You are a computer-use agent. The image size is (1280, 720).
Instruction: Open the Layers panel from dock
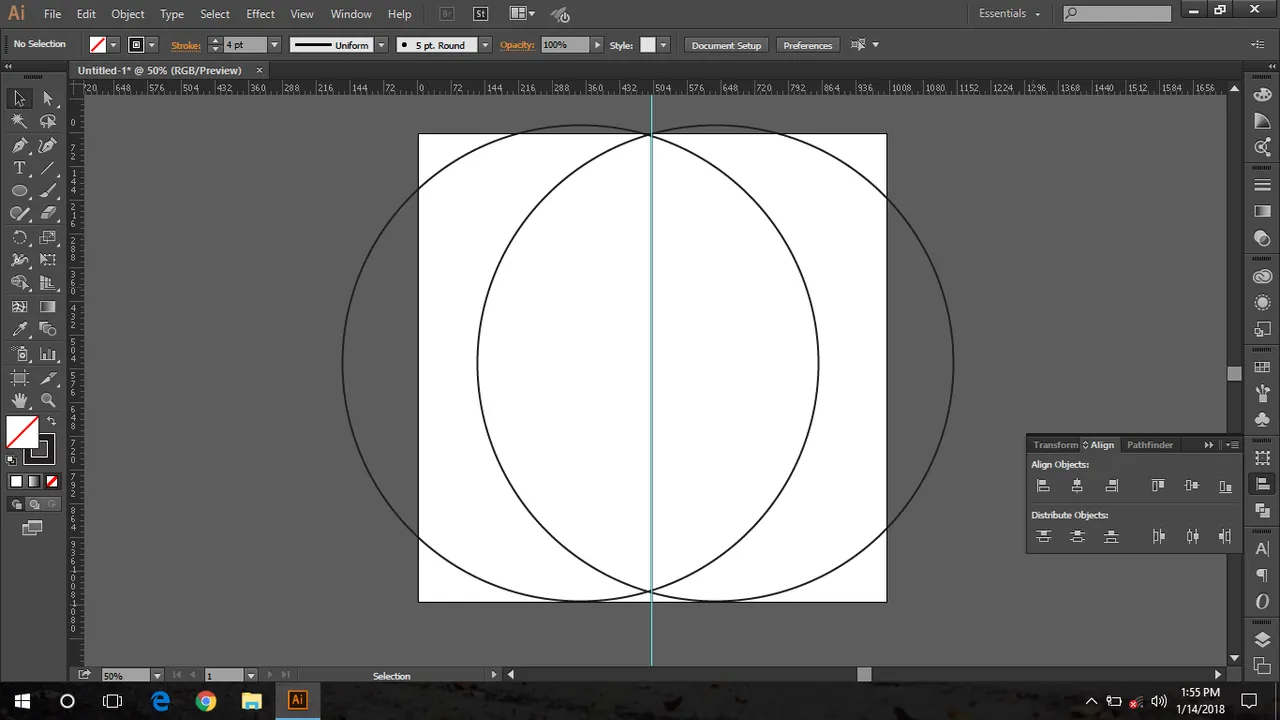[1262, 640]
